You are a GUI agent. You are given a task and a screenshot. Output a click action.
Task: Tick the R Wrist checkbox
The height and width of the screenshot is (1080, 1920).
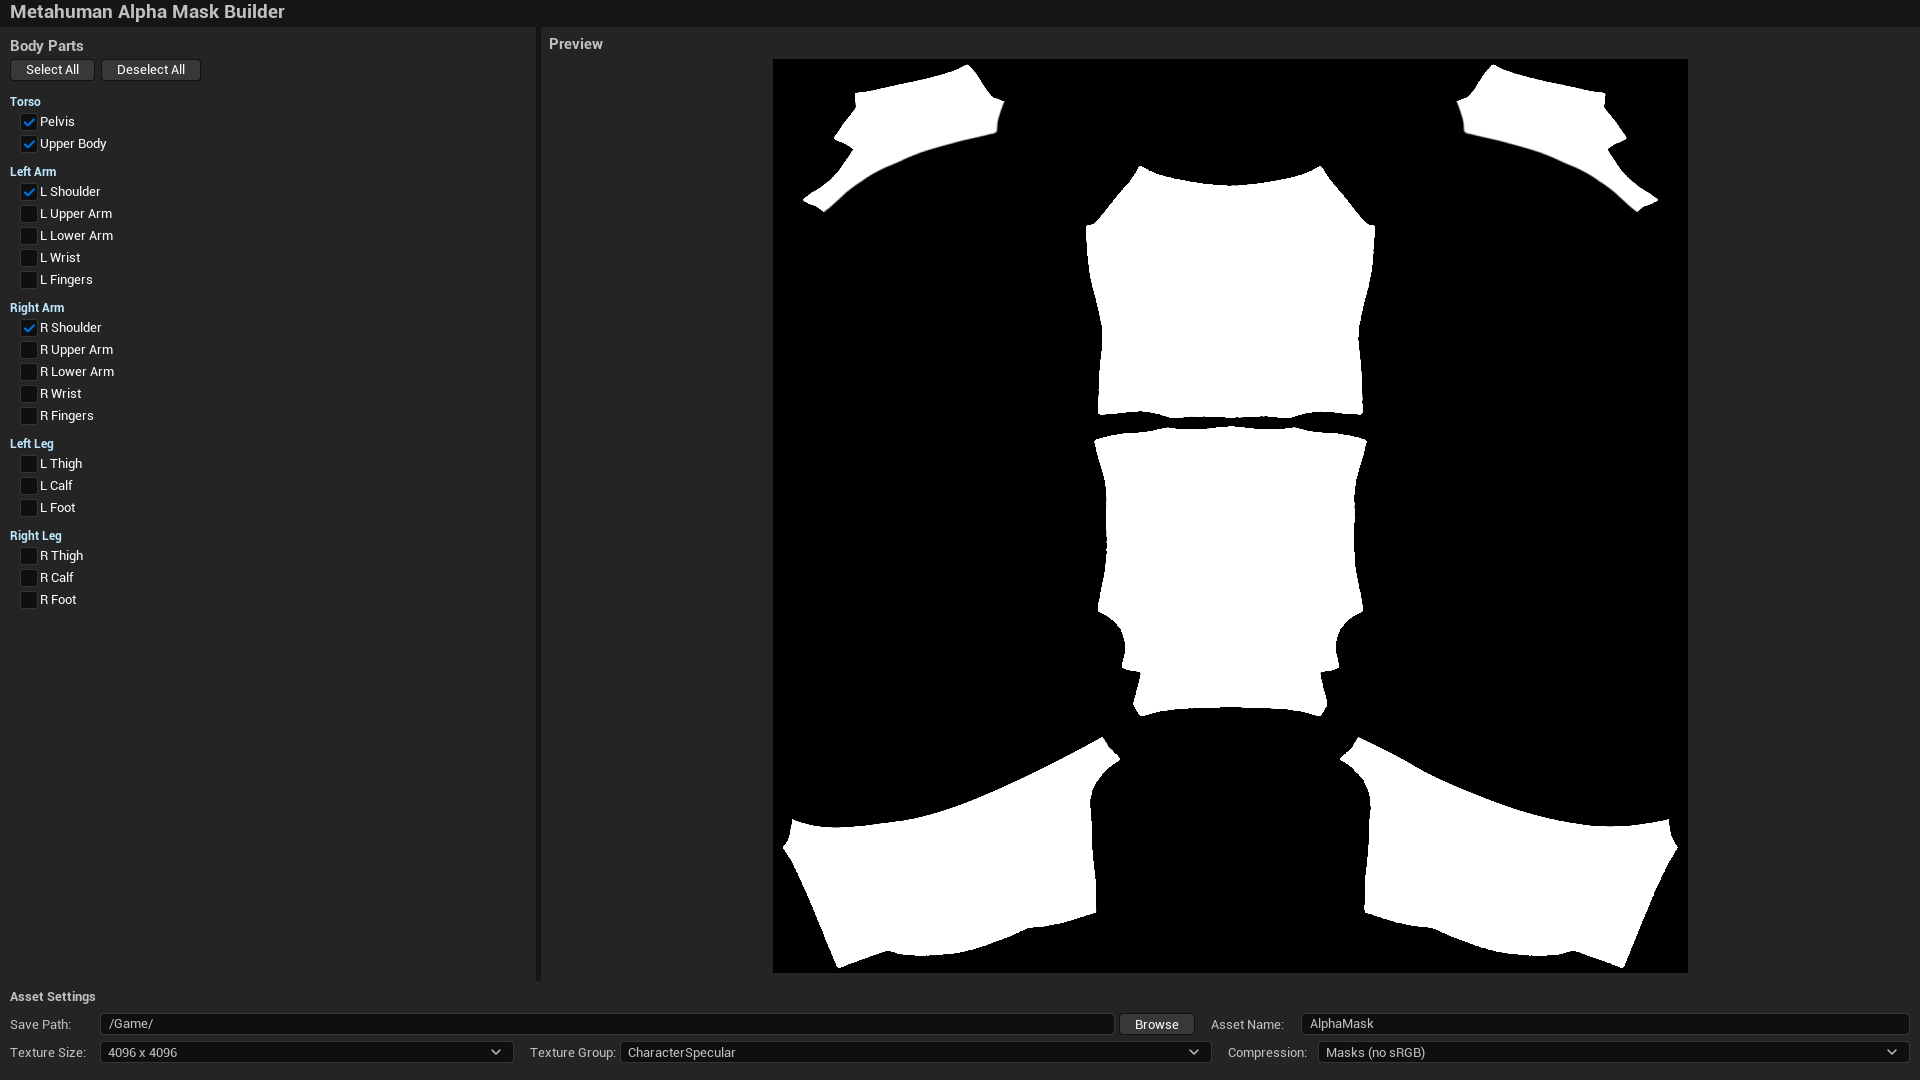coord(29,394)
